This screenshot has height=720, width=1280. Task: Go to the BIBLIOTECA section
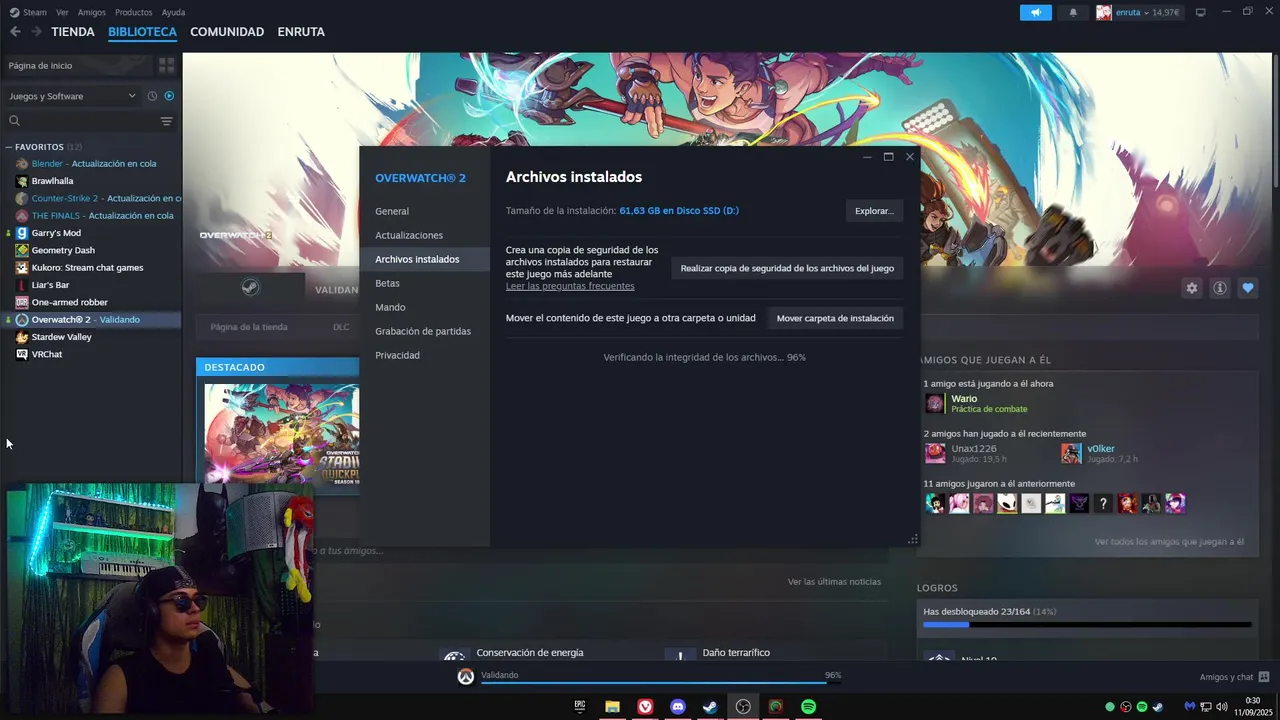(142, 31)
